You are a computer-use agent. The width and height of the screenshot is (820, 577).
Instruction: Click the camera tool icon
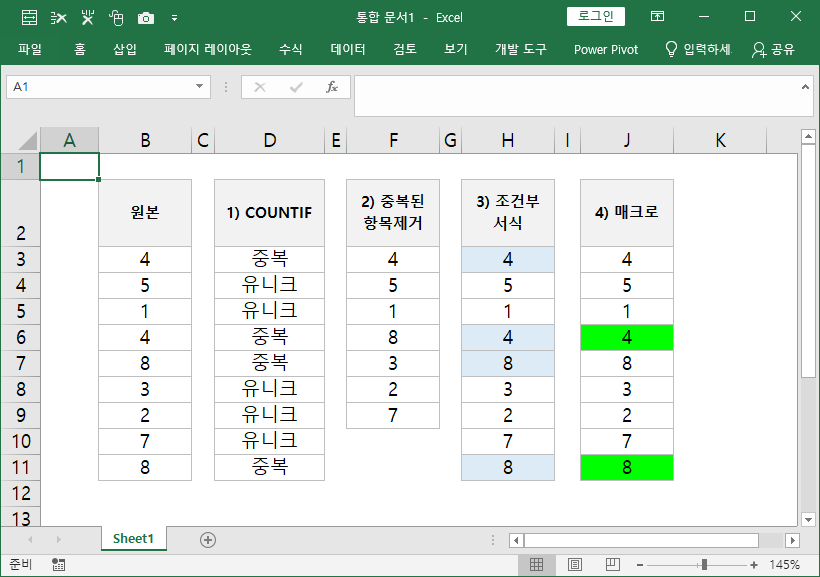point(146,18)
